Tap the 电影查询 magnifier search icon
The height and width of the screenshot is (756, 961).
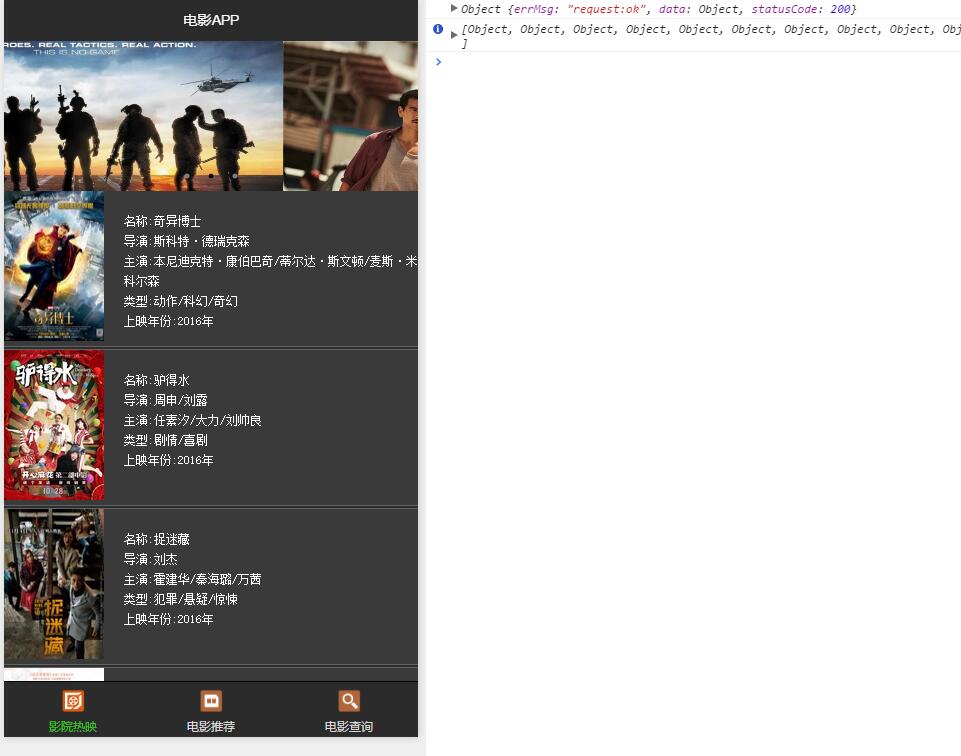coord(349,701)
